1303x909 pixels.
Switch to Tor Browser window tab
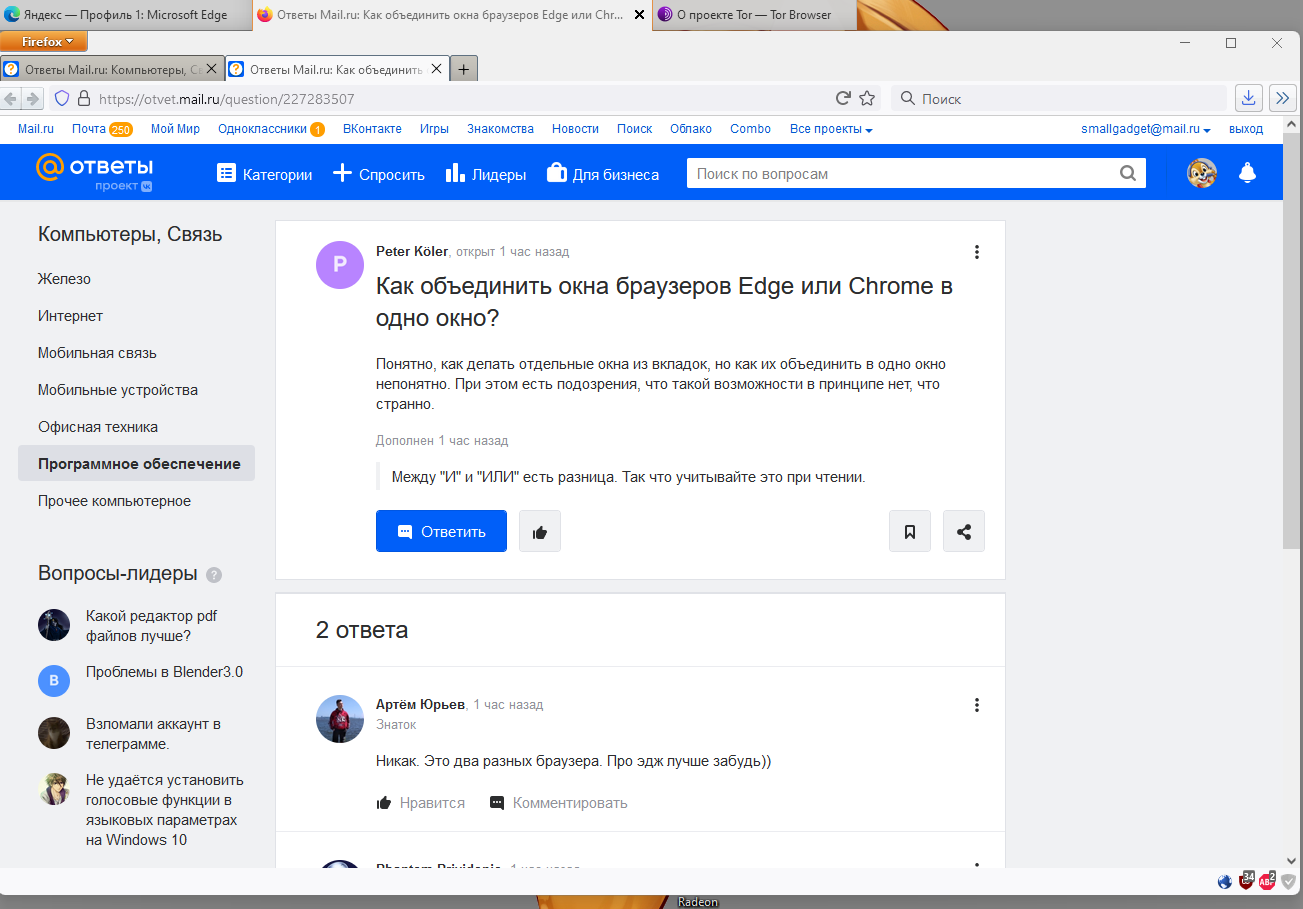[756, 15]
